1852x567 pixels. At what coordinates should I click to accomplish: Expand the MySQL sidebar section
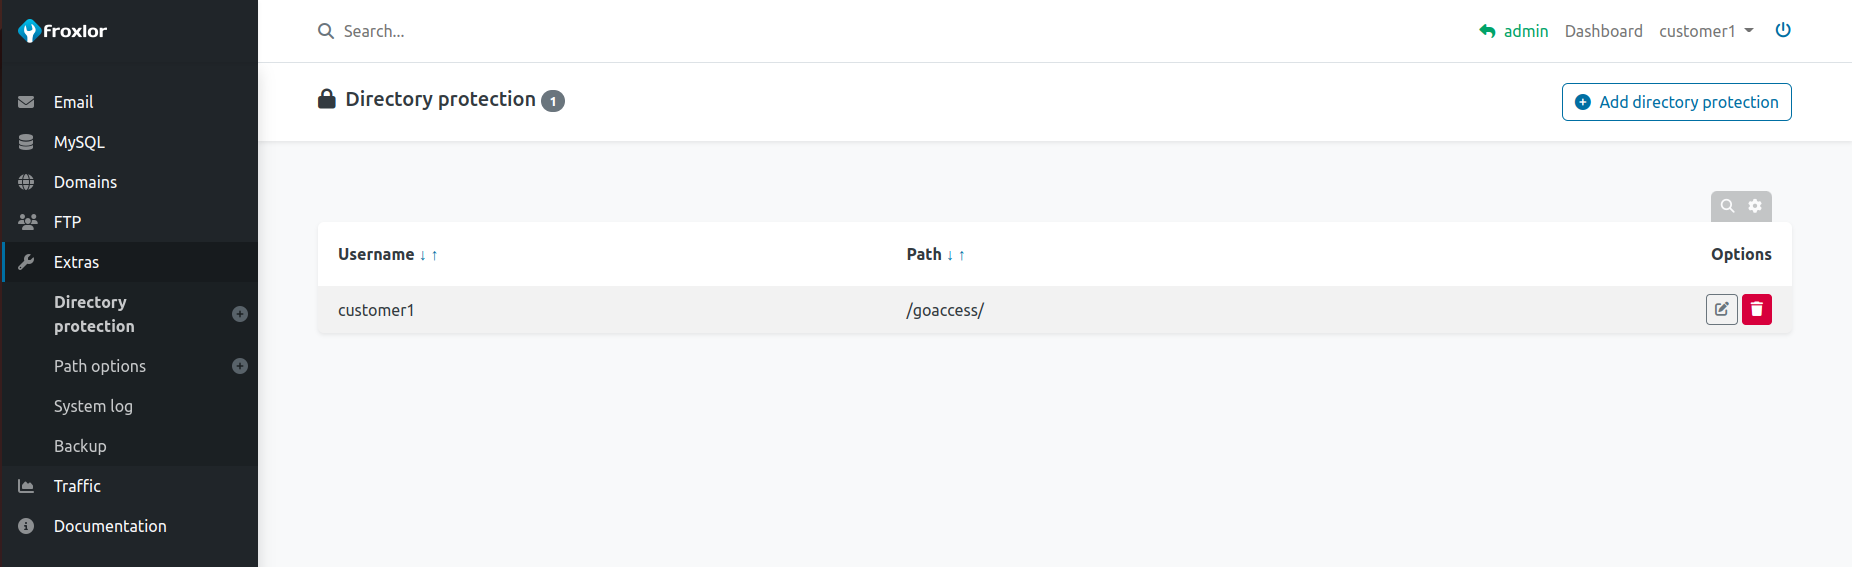click(79, 142)
